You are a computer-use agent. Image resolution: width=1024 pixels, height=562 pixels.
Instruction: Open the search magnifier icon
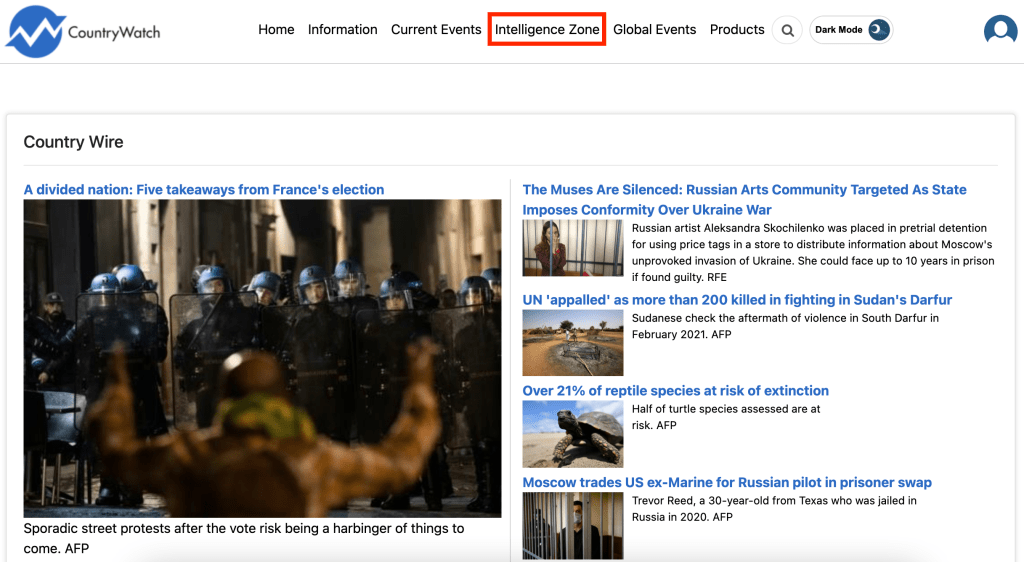pyautogui.click(x=788, y=30)
